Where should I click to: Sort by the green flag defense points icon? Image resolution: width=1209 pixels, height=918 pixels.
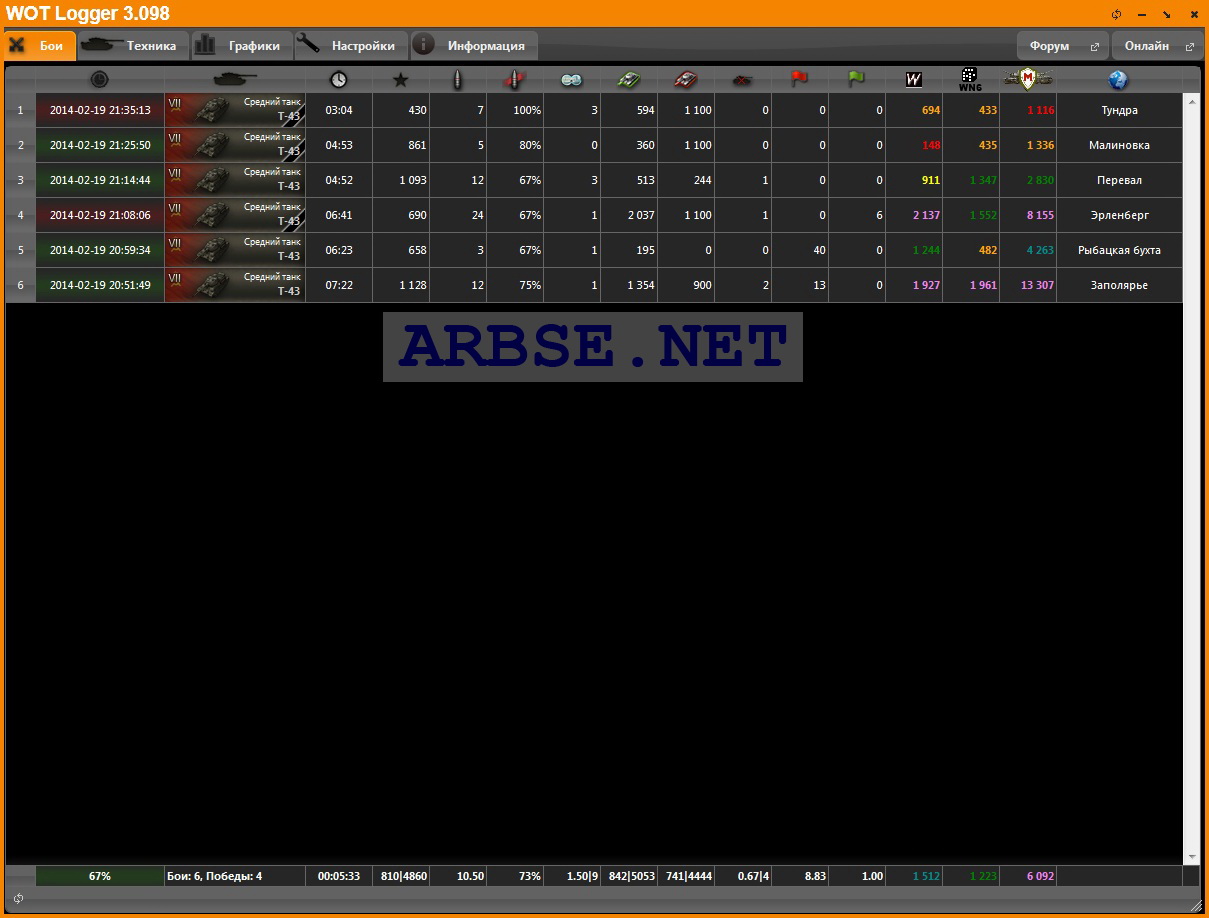click(x=856, y=80)
